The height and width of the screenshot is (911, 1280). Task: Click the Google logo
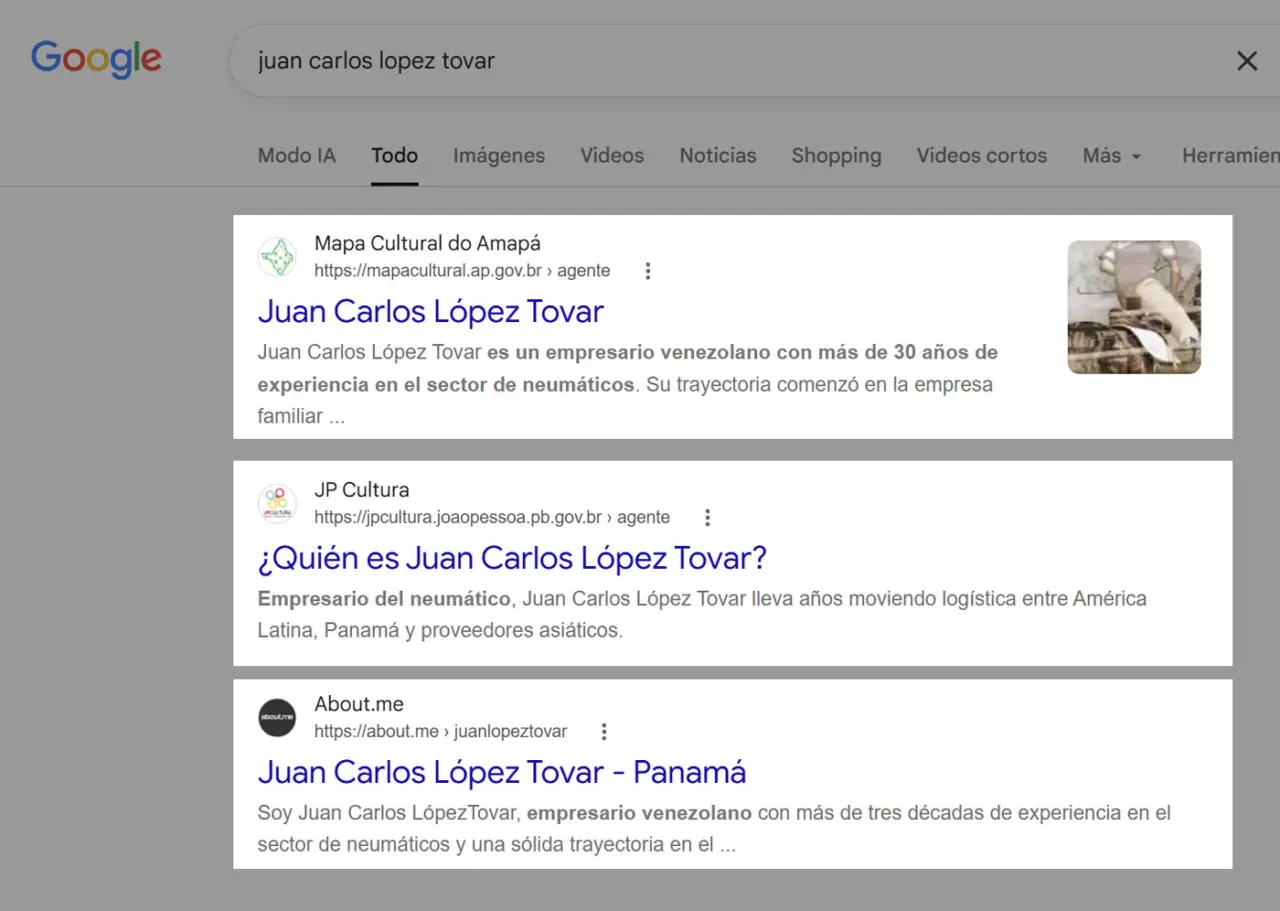tap(96, 59)
